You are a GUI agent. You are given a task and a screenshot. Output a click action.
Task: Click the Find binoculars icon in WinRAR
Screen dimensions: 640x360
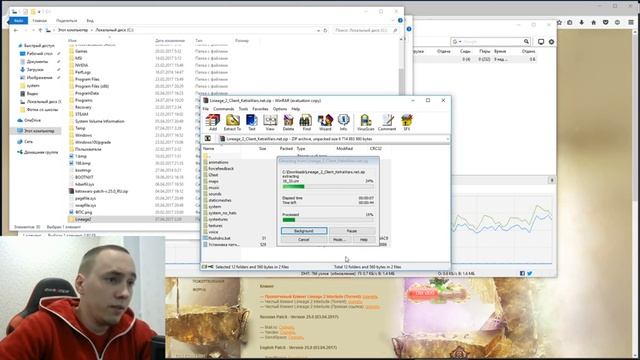point(306,122)
